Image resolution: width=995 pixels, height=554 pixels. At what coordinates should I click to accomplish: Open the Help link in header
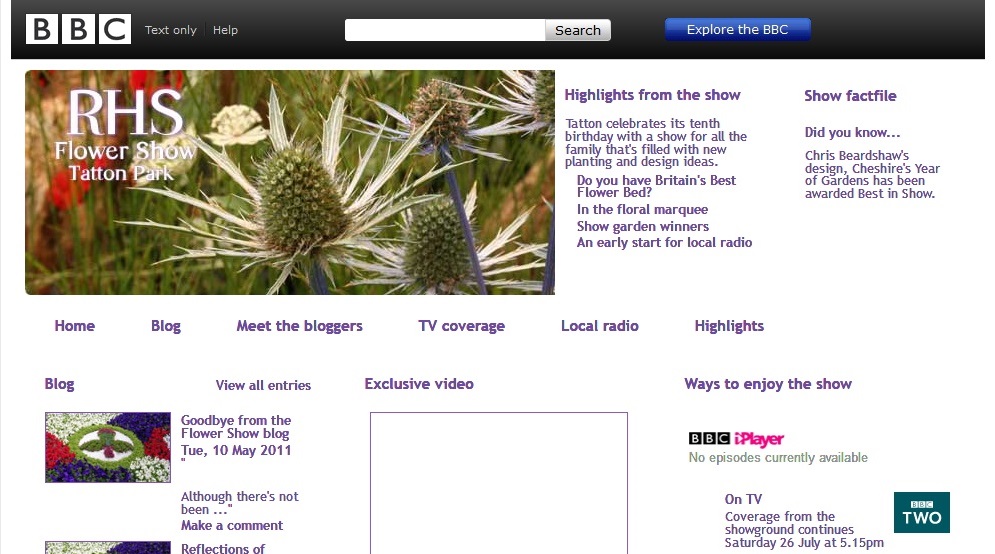click(x=225, y=30)
